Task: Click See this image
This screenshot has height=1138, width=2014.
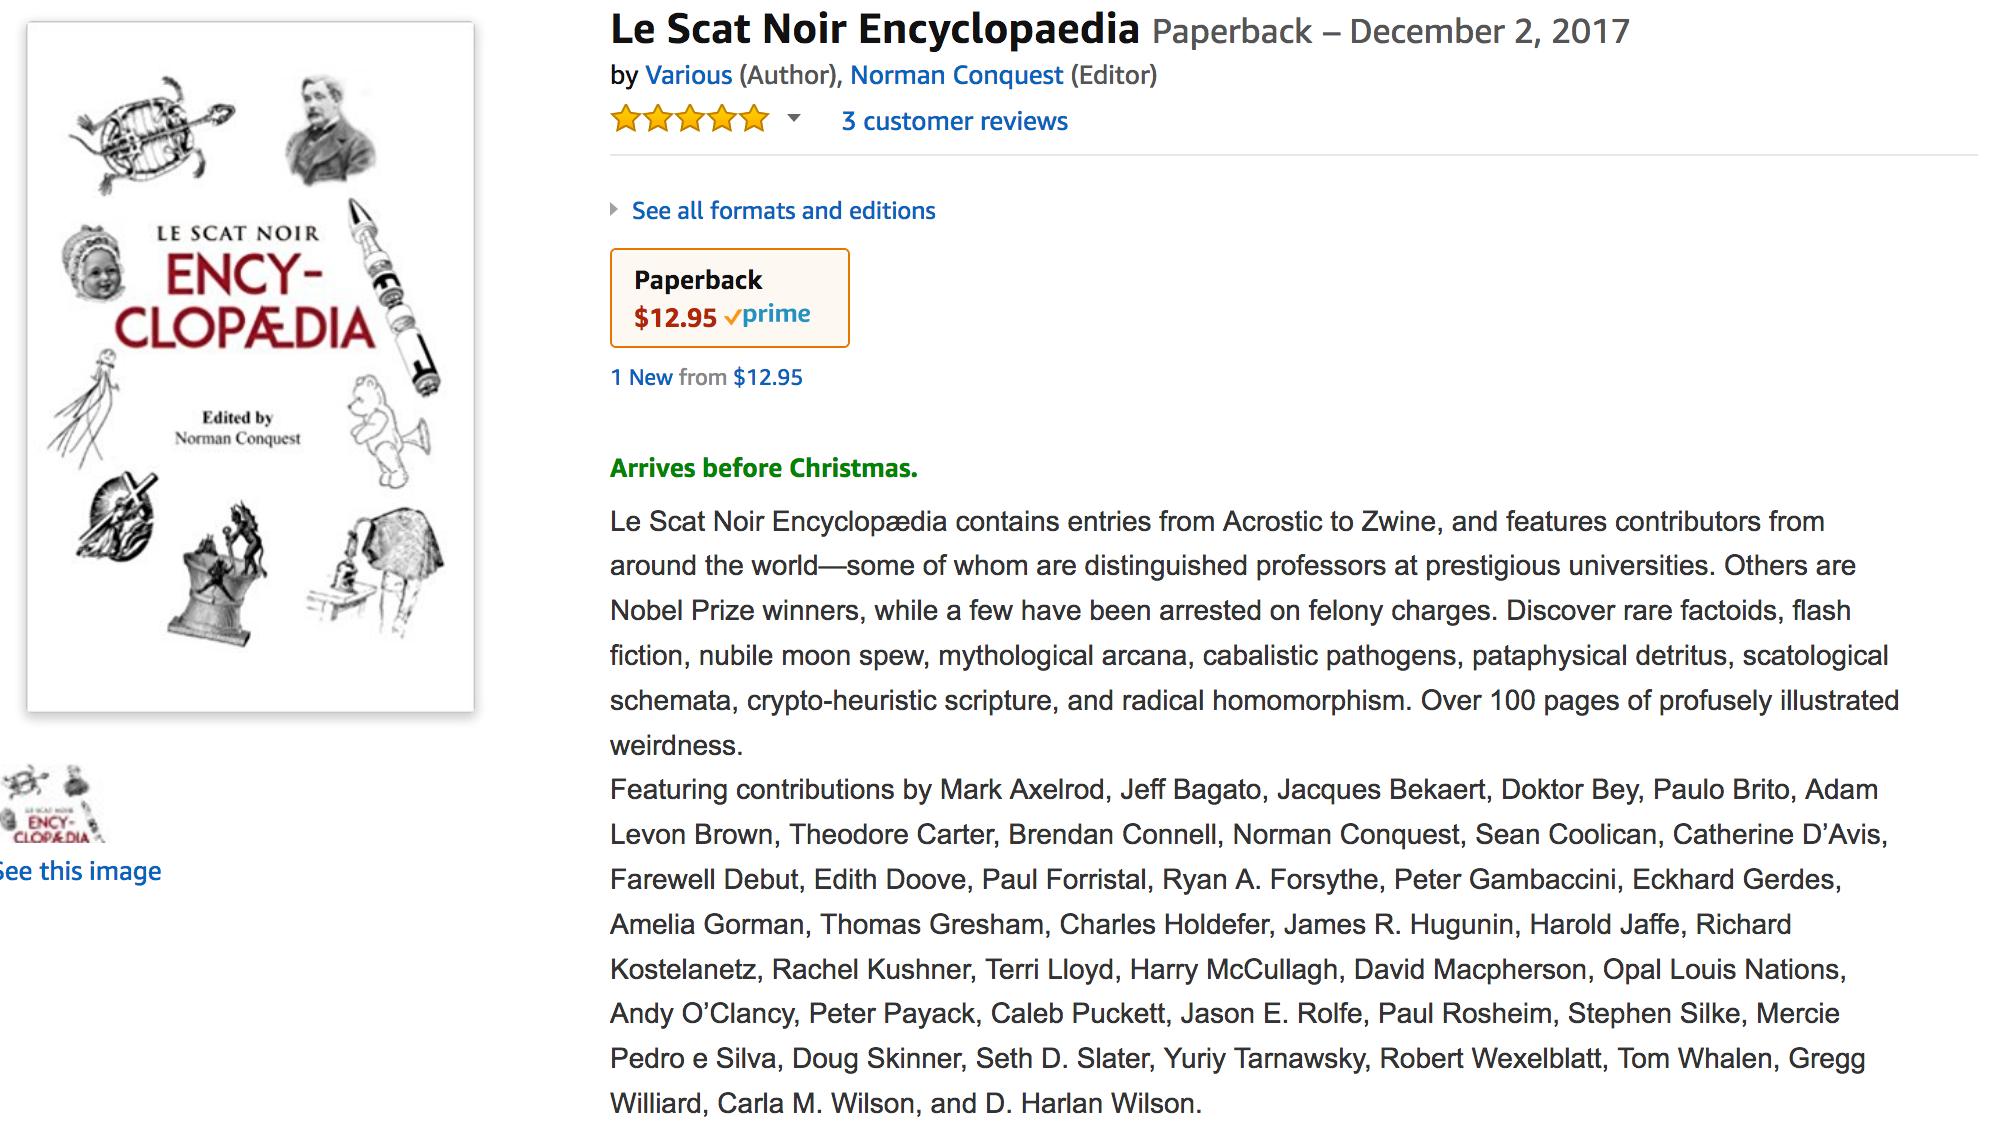Action: 80,871
